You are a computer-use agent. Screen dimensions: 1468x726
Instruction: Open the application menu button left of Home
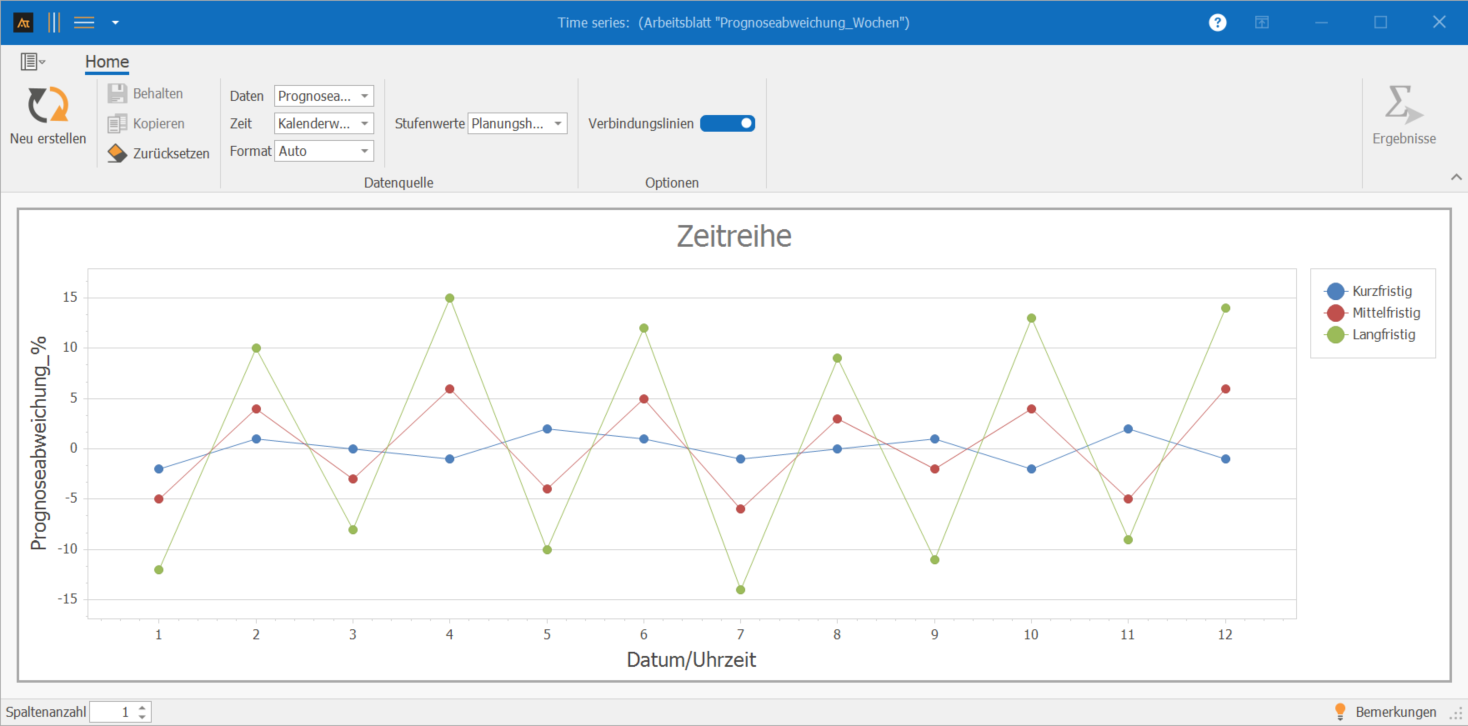pyautogui.click(x=33, y=62)
